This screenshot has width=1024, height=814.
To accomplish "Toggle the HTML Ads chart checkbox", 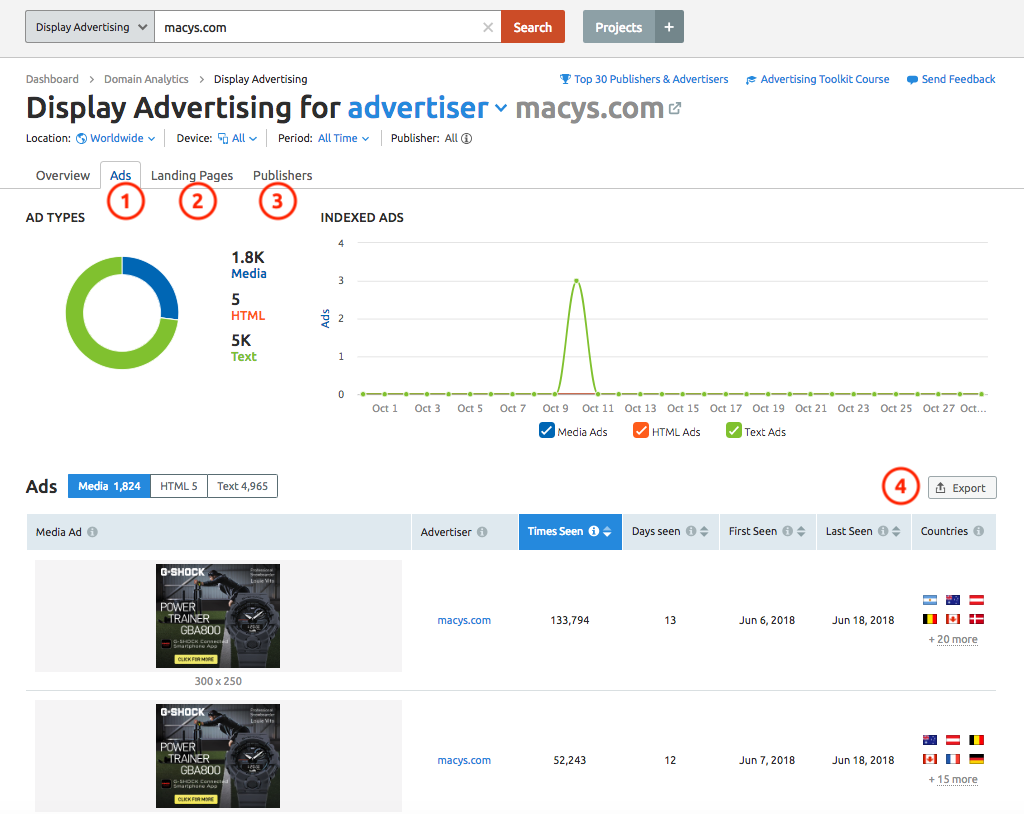I will 641,431.
